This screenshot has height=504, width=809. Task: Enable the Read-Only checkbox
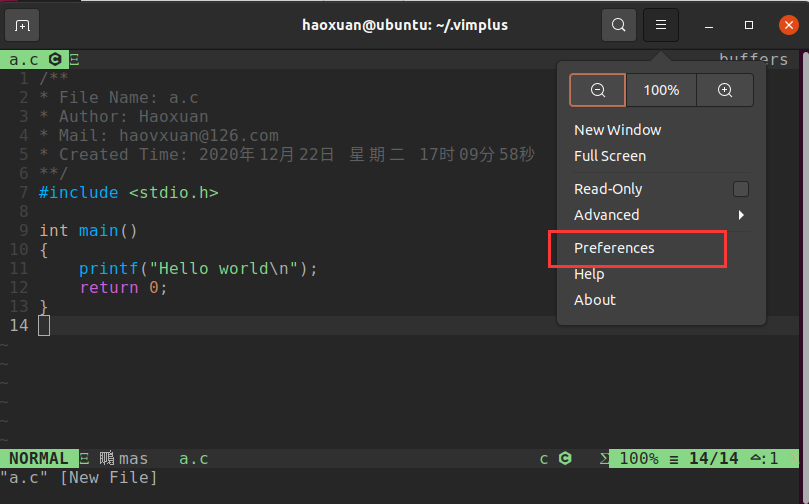pos(741,189)
